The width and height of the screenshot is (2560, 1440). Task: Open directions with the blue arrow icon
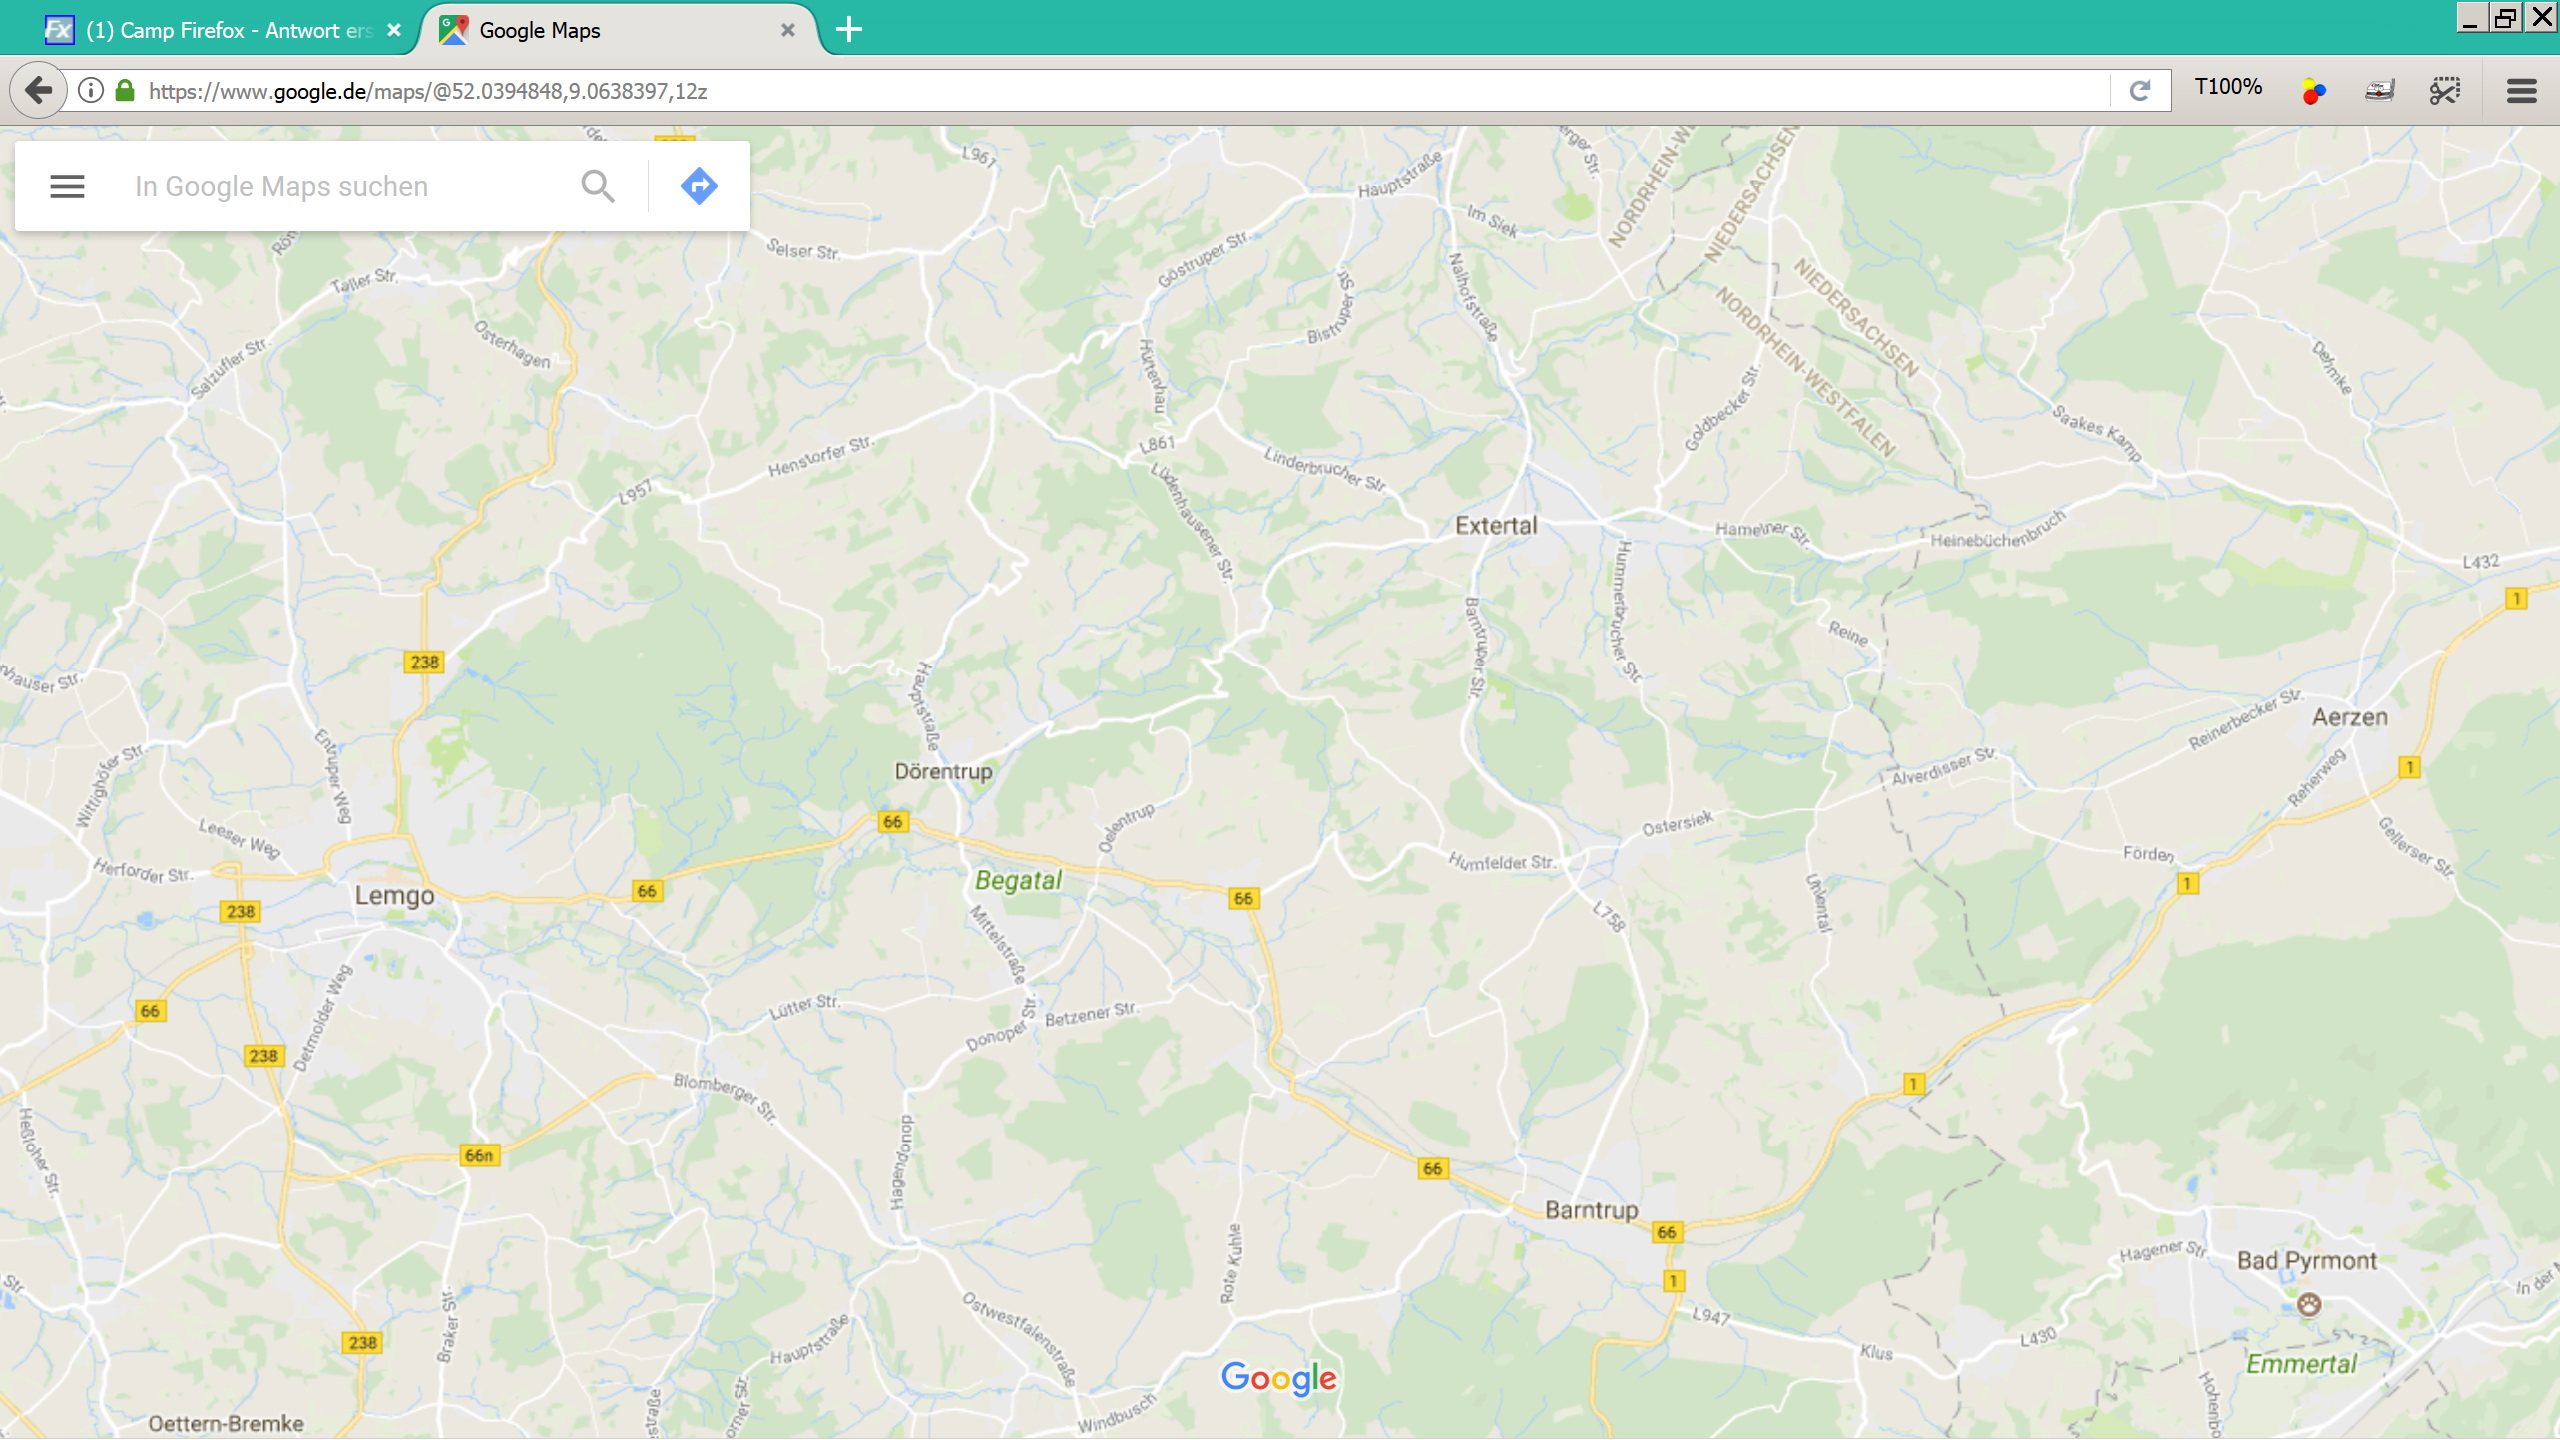coord(699,186)
